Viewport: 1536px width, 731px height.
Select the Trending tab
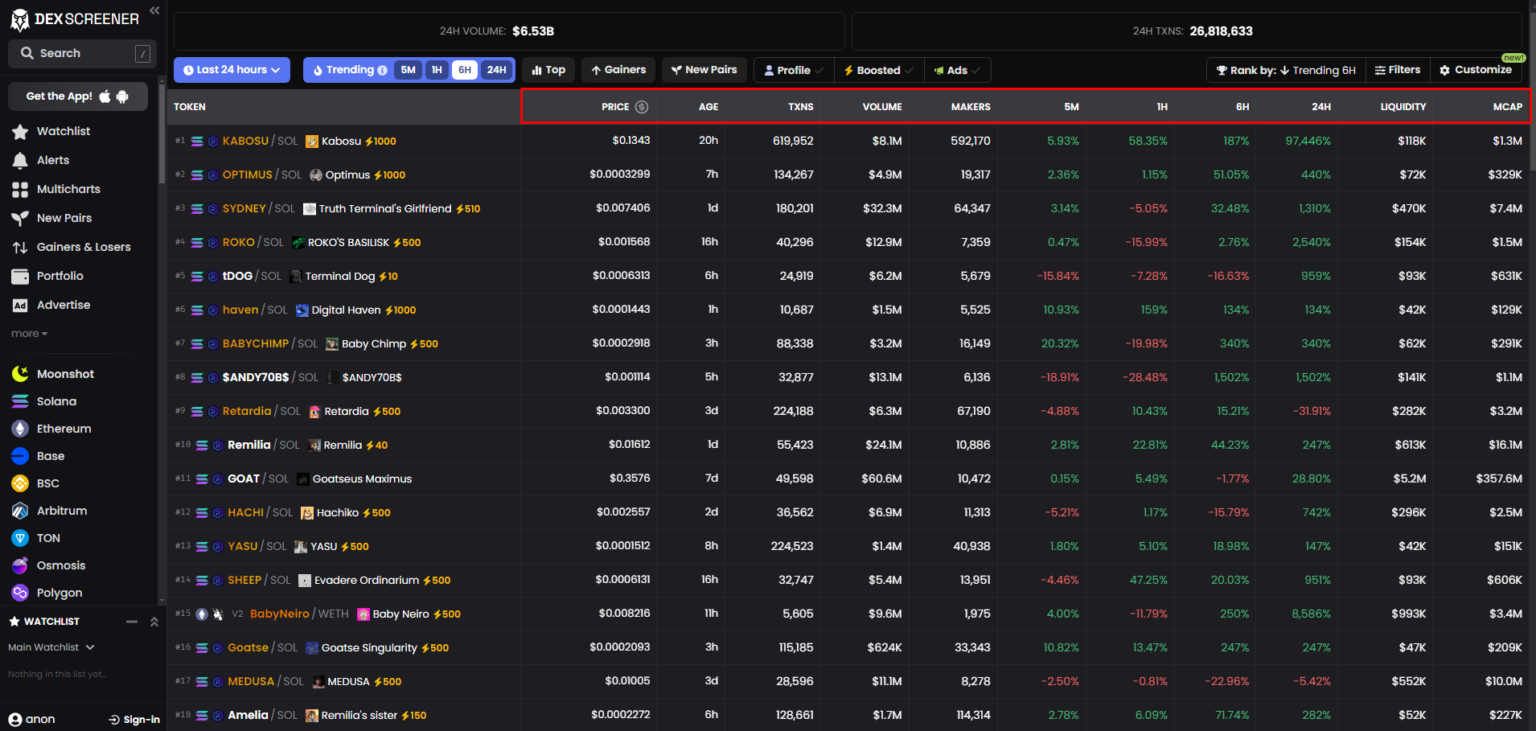point(349,70)
